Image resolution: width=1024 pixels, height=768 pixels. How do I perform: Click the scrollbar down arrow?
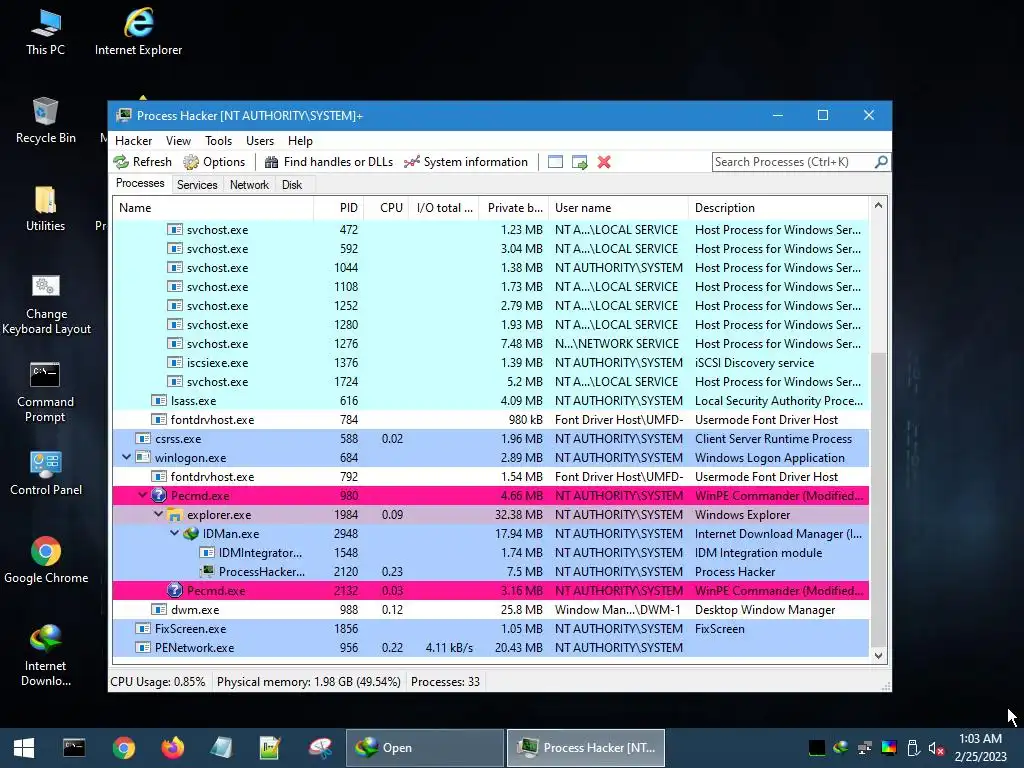pos(878,655)
